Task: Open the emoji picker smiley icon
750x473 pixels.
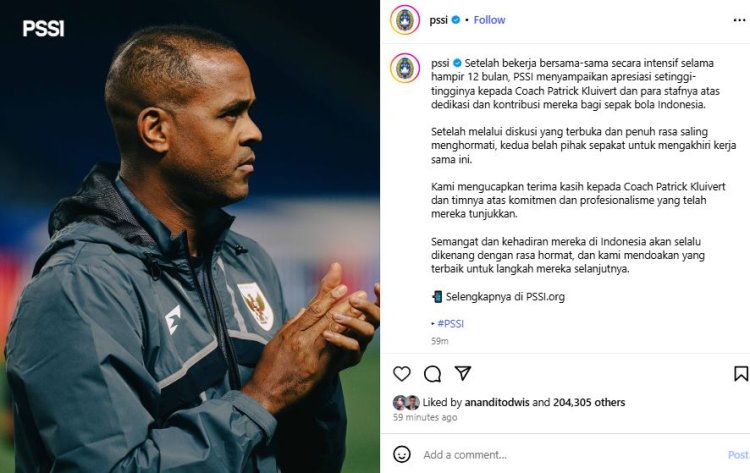Action: click(402, 454)
